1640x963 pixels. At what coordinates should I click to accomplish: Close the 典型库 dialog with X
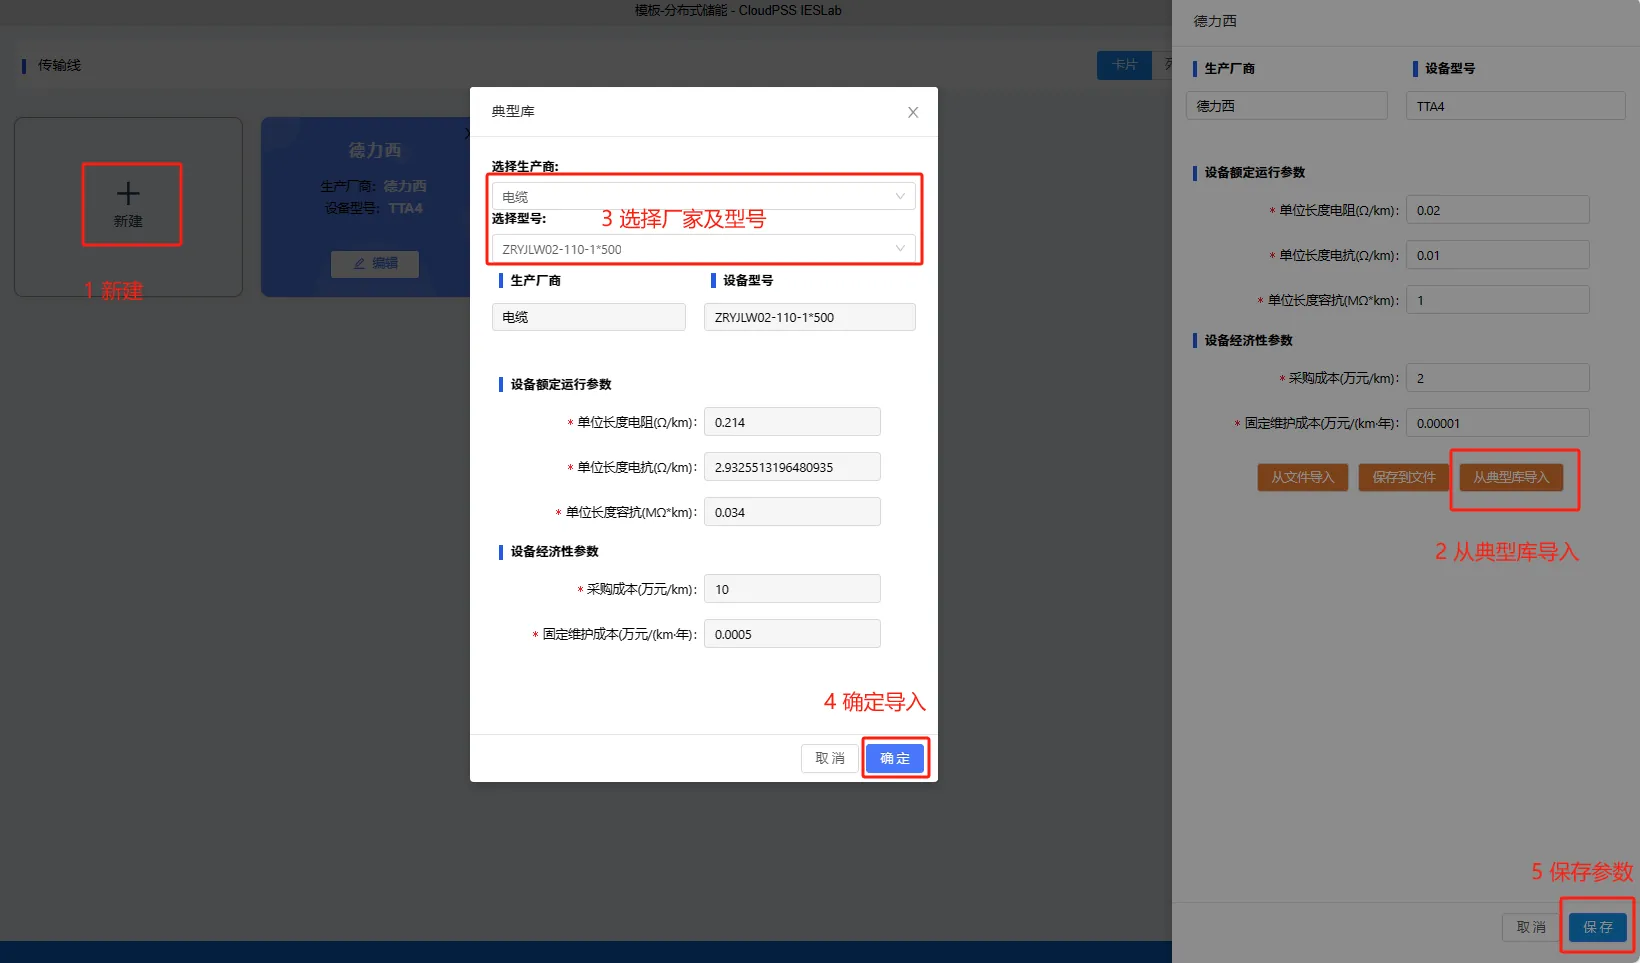tap(913, 112)
